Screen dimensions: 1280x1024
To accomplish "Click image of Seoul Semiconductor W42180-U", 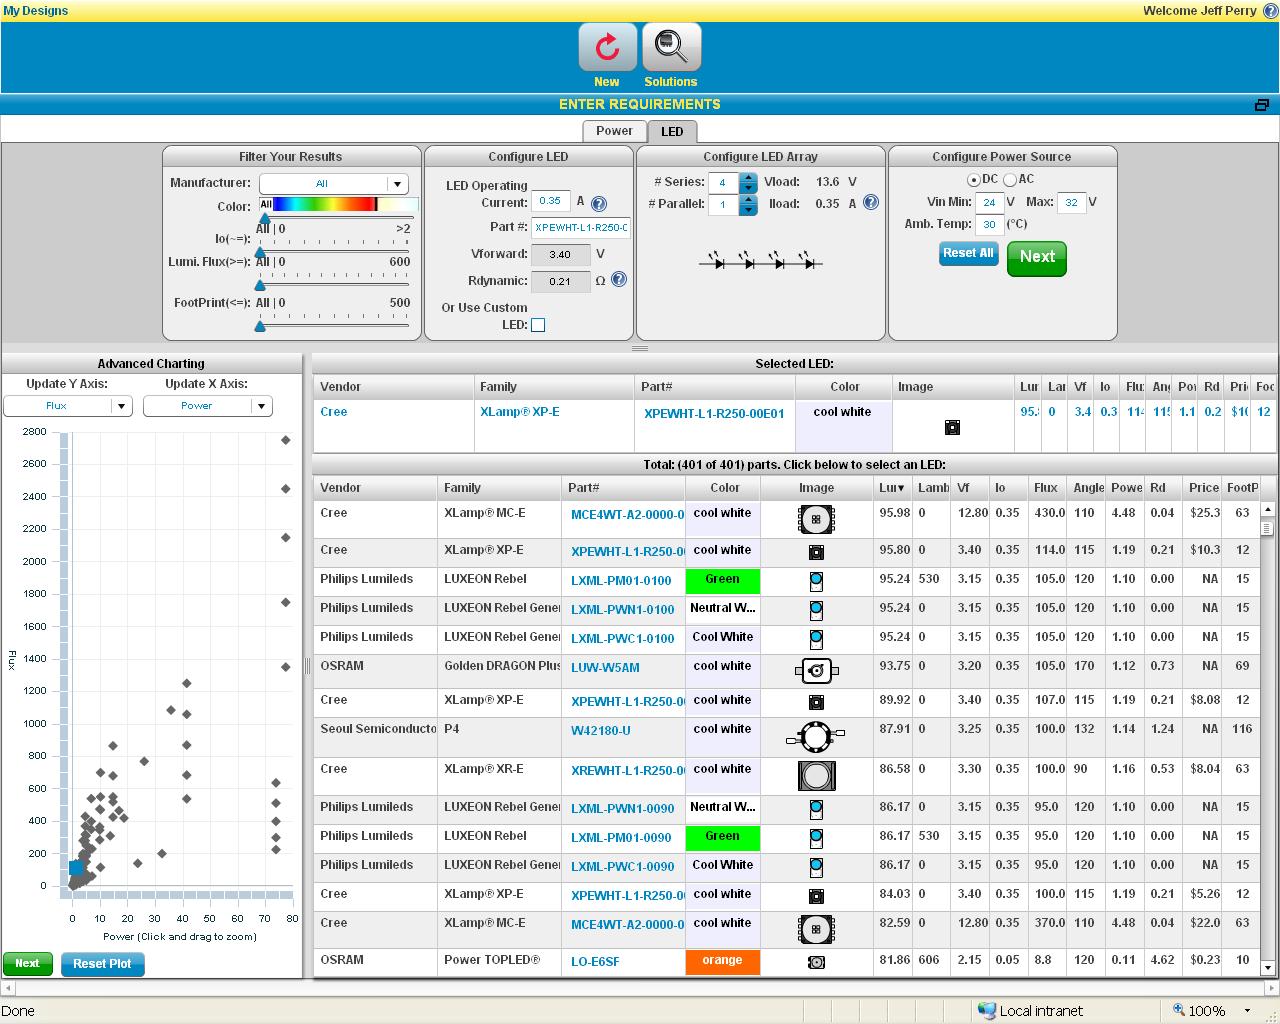I will click(x=816, y=737).
